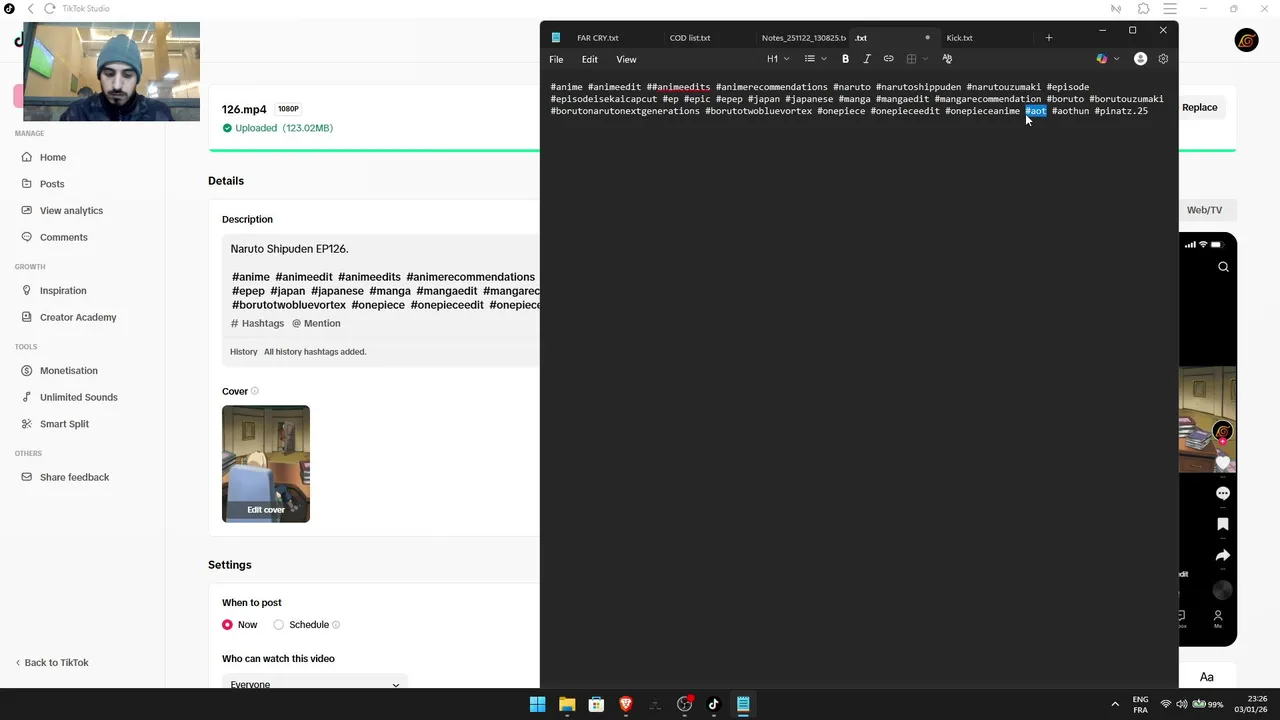Open Copilot dropdown in Notepad

point(1107,59)
